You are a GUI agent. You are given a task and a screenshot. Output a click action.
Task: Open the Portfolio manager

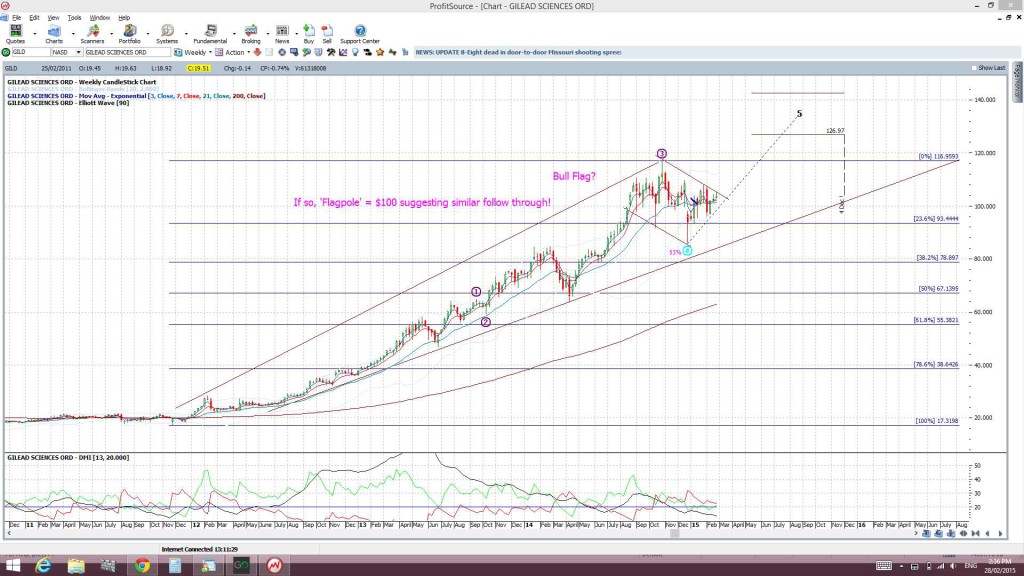click(129, 34)
